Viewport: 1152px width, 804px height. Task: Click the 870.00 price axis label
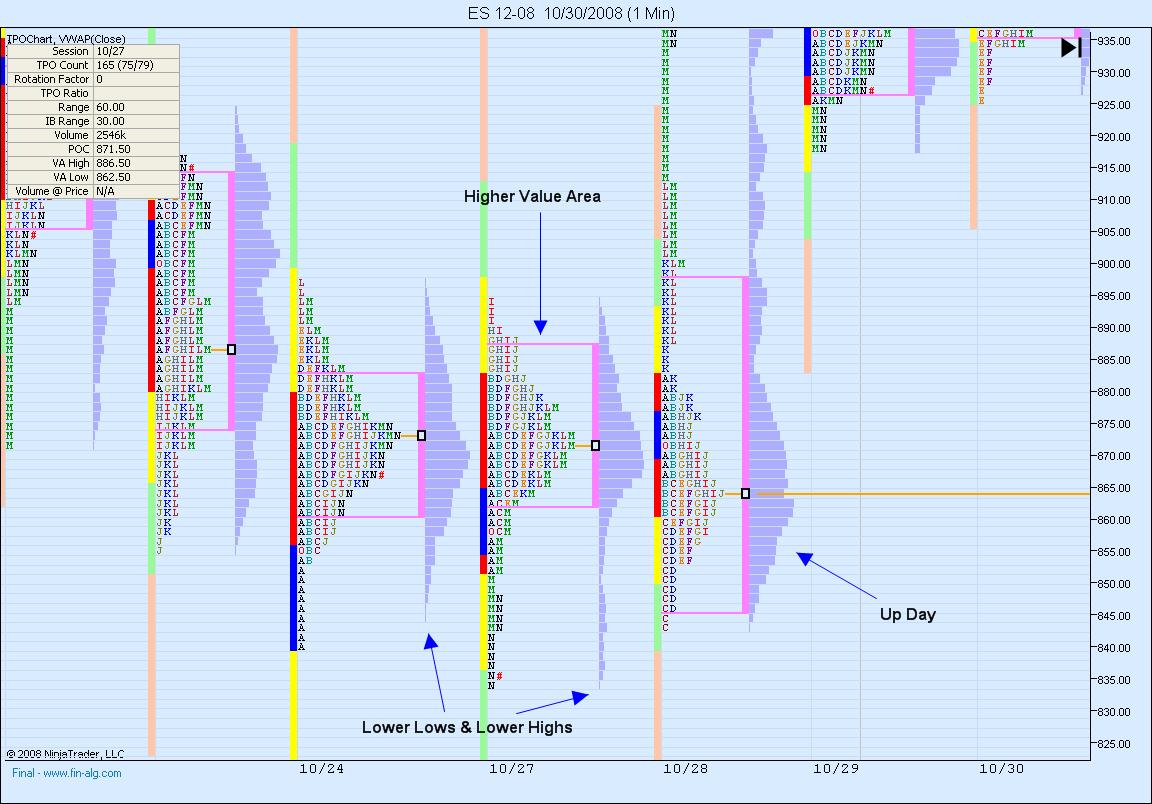(x=1114, y=456)
